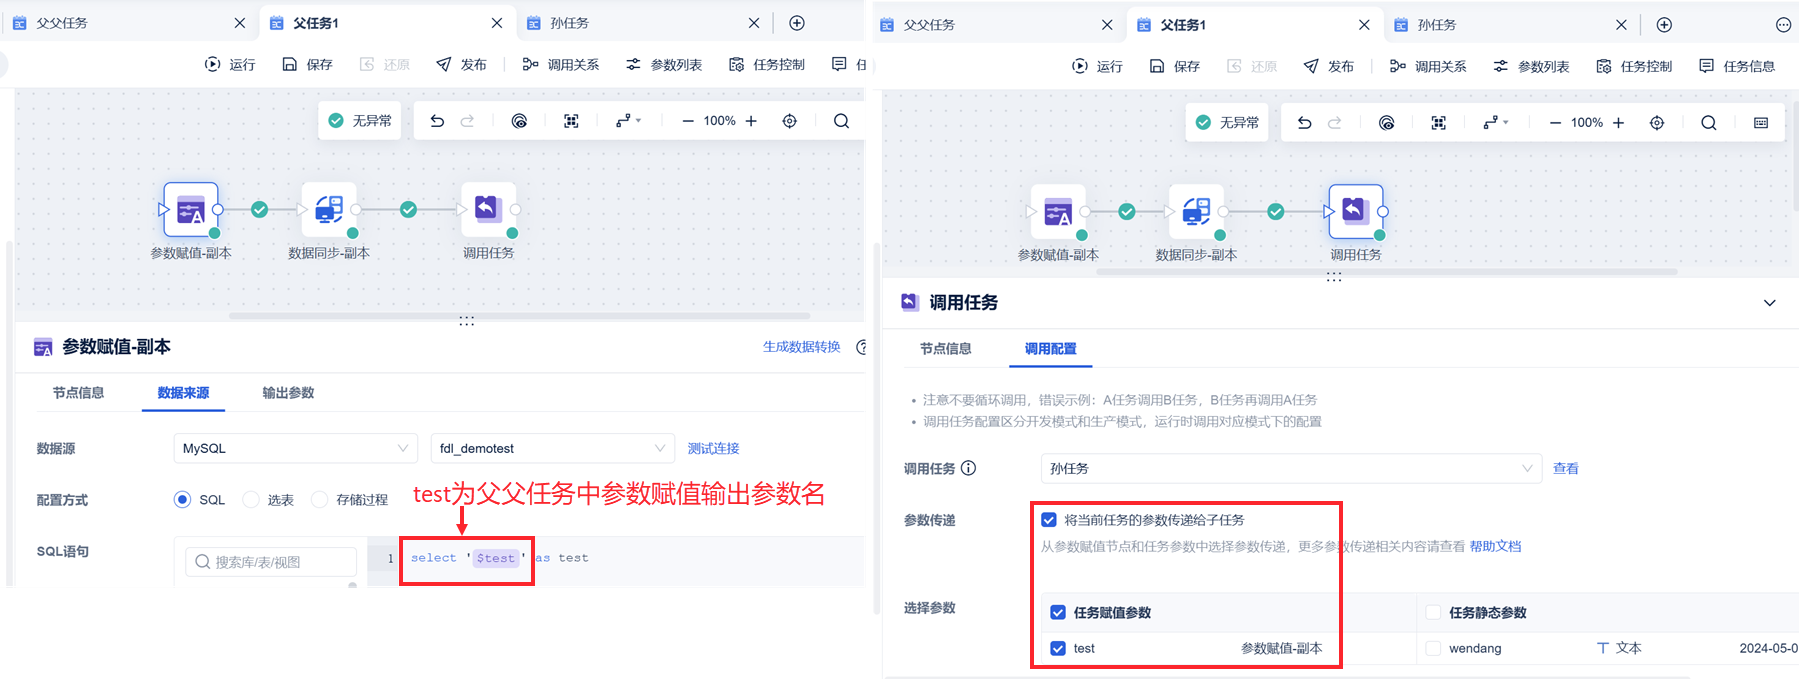Click the locate crosshair icon in right screenshot
Image resolution: width=1800 pixels, height=679 pixels.
1657,123
